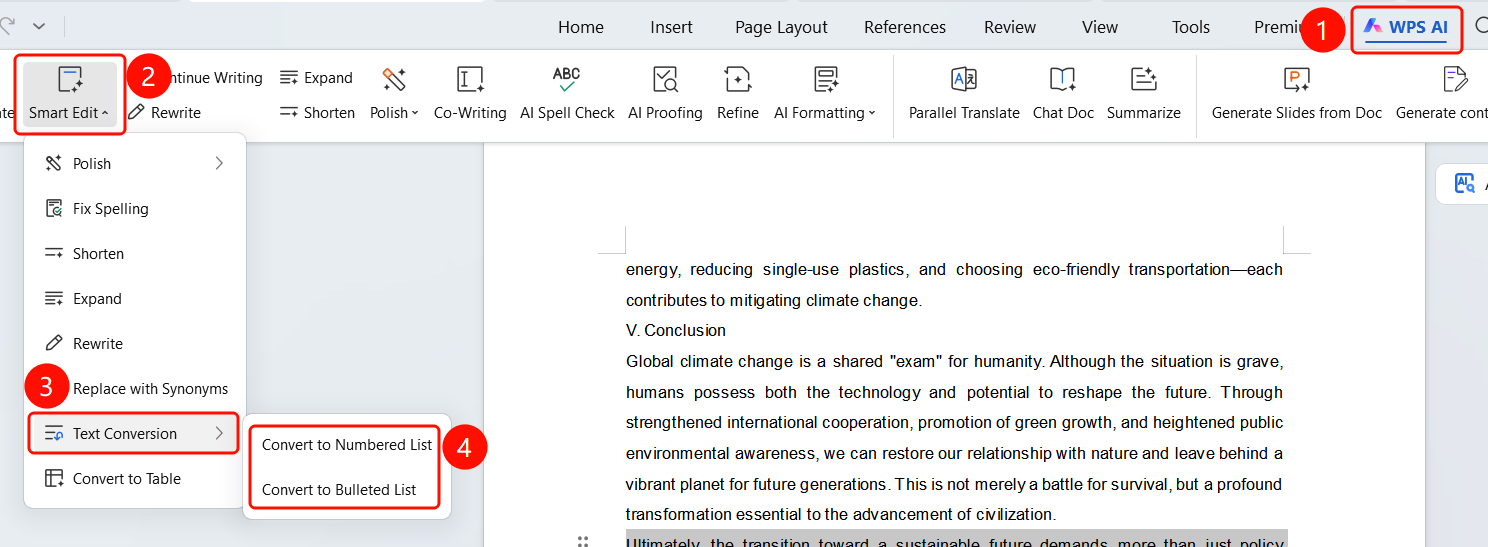
Task: Choose Polish in Smart Edit menu
Action: (135, 164)
